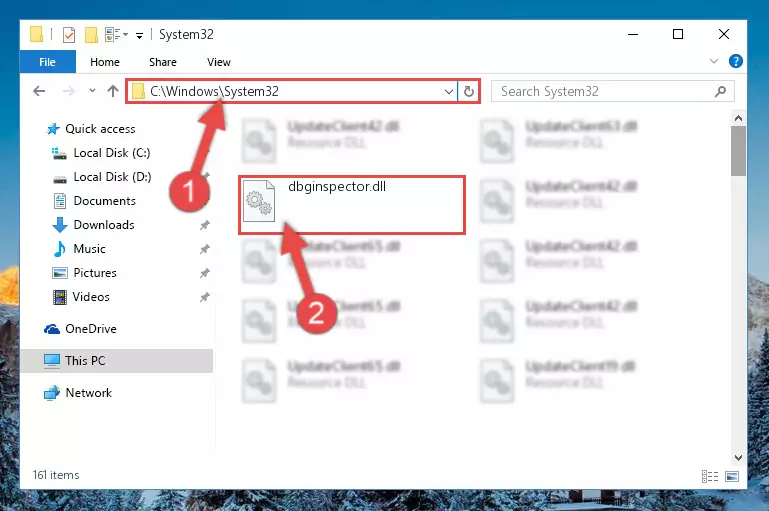769x511 pixels.
Task: Open Local Disk (D:) in sidebar
Action: point(112,177)
